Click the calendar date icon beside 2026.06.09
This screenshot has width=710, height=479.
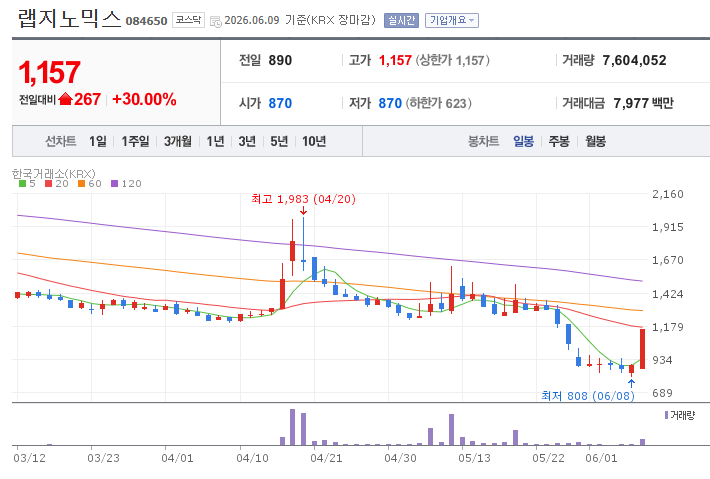coord(216,21)
